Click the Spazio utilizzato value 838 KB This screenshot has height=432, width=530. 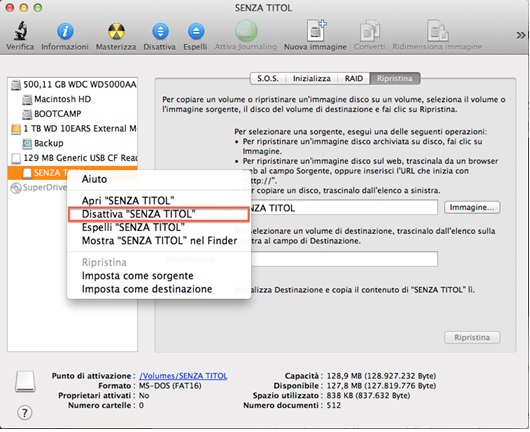pos(368,395)
